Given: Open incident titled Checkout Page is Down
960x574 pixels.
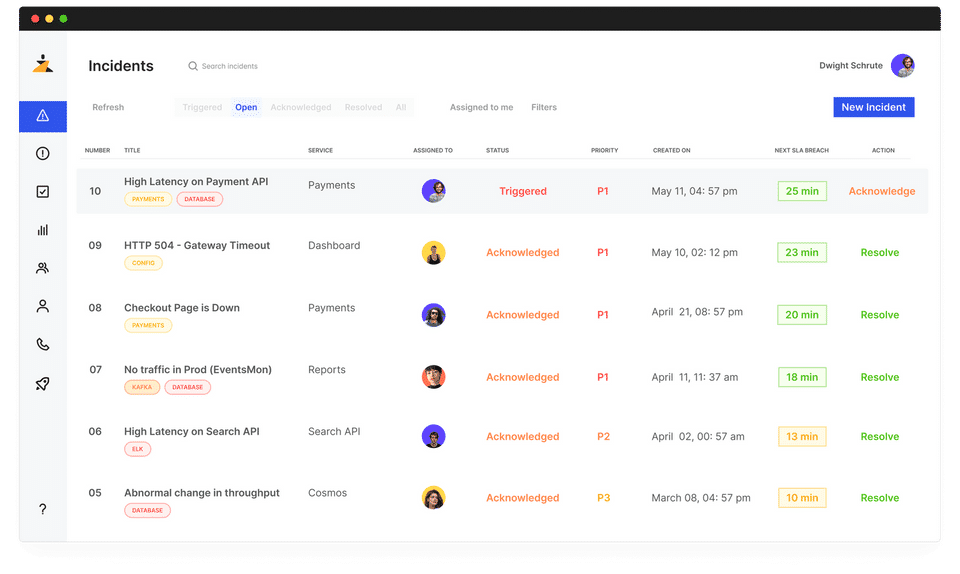Looking at the screenshot, I should (182, 308).
